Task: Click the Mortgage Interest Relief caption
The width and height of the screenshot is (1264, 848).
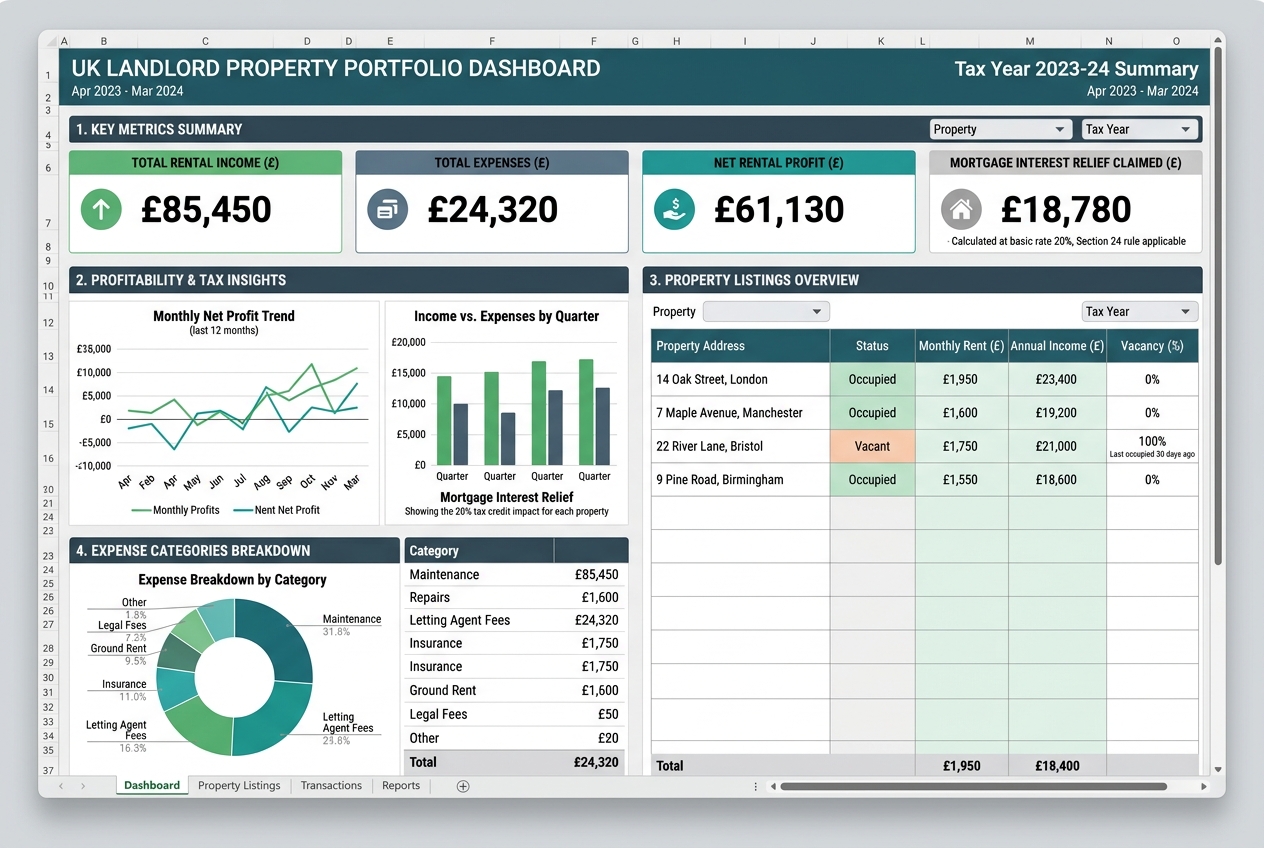Action: [506, 497]
